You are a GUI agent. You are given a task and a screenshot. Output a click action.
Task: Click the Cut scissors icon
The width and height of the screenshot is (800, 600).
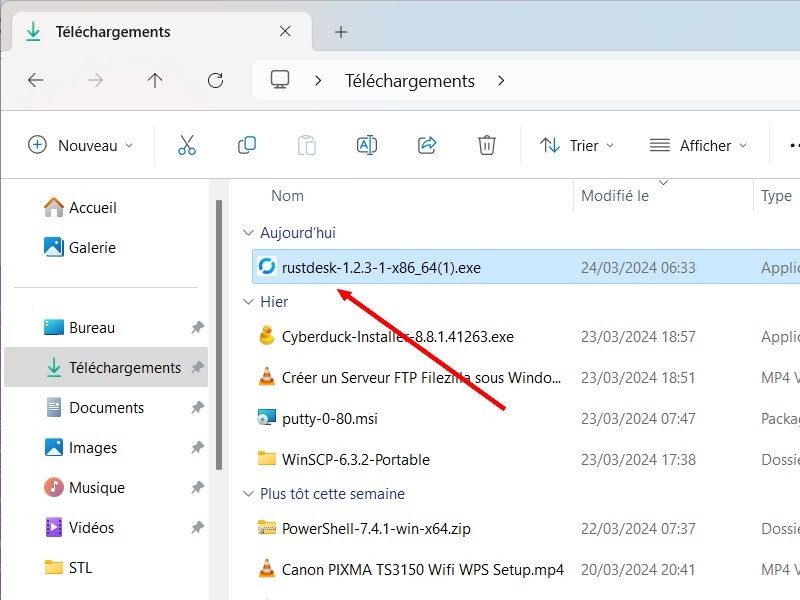187,145
